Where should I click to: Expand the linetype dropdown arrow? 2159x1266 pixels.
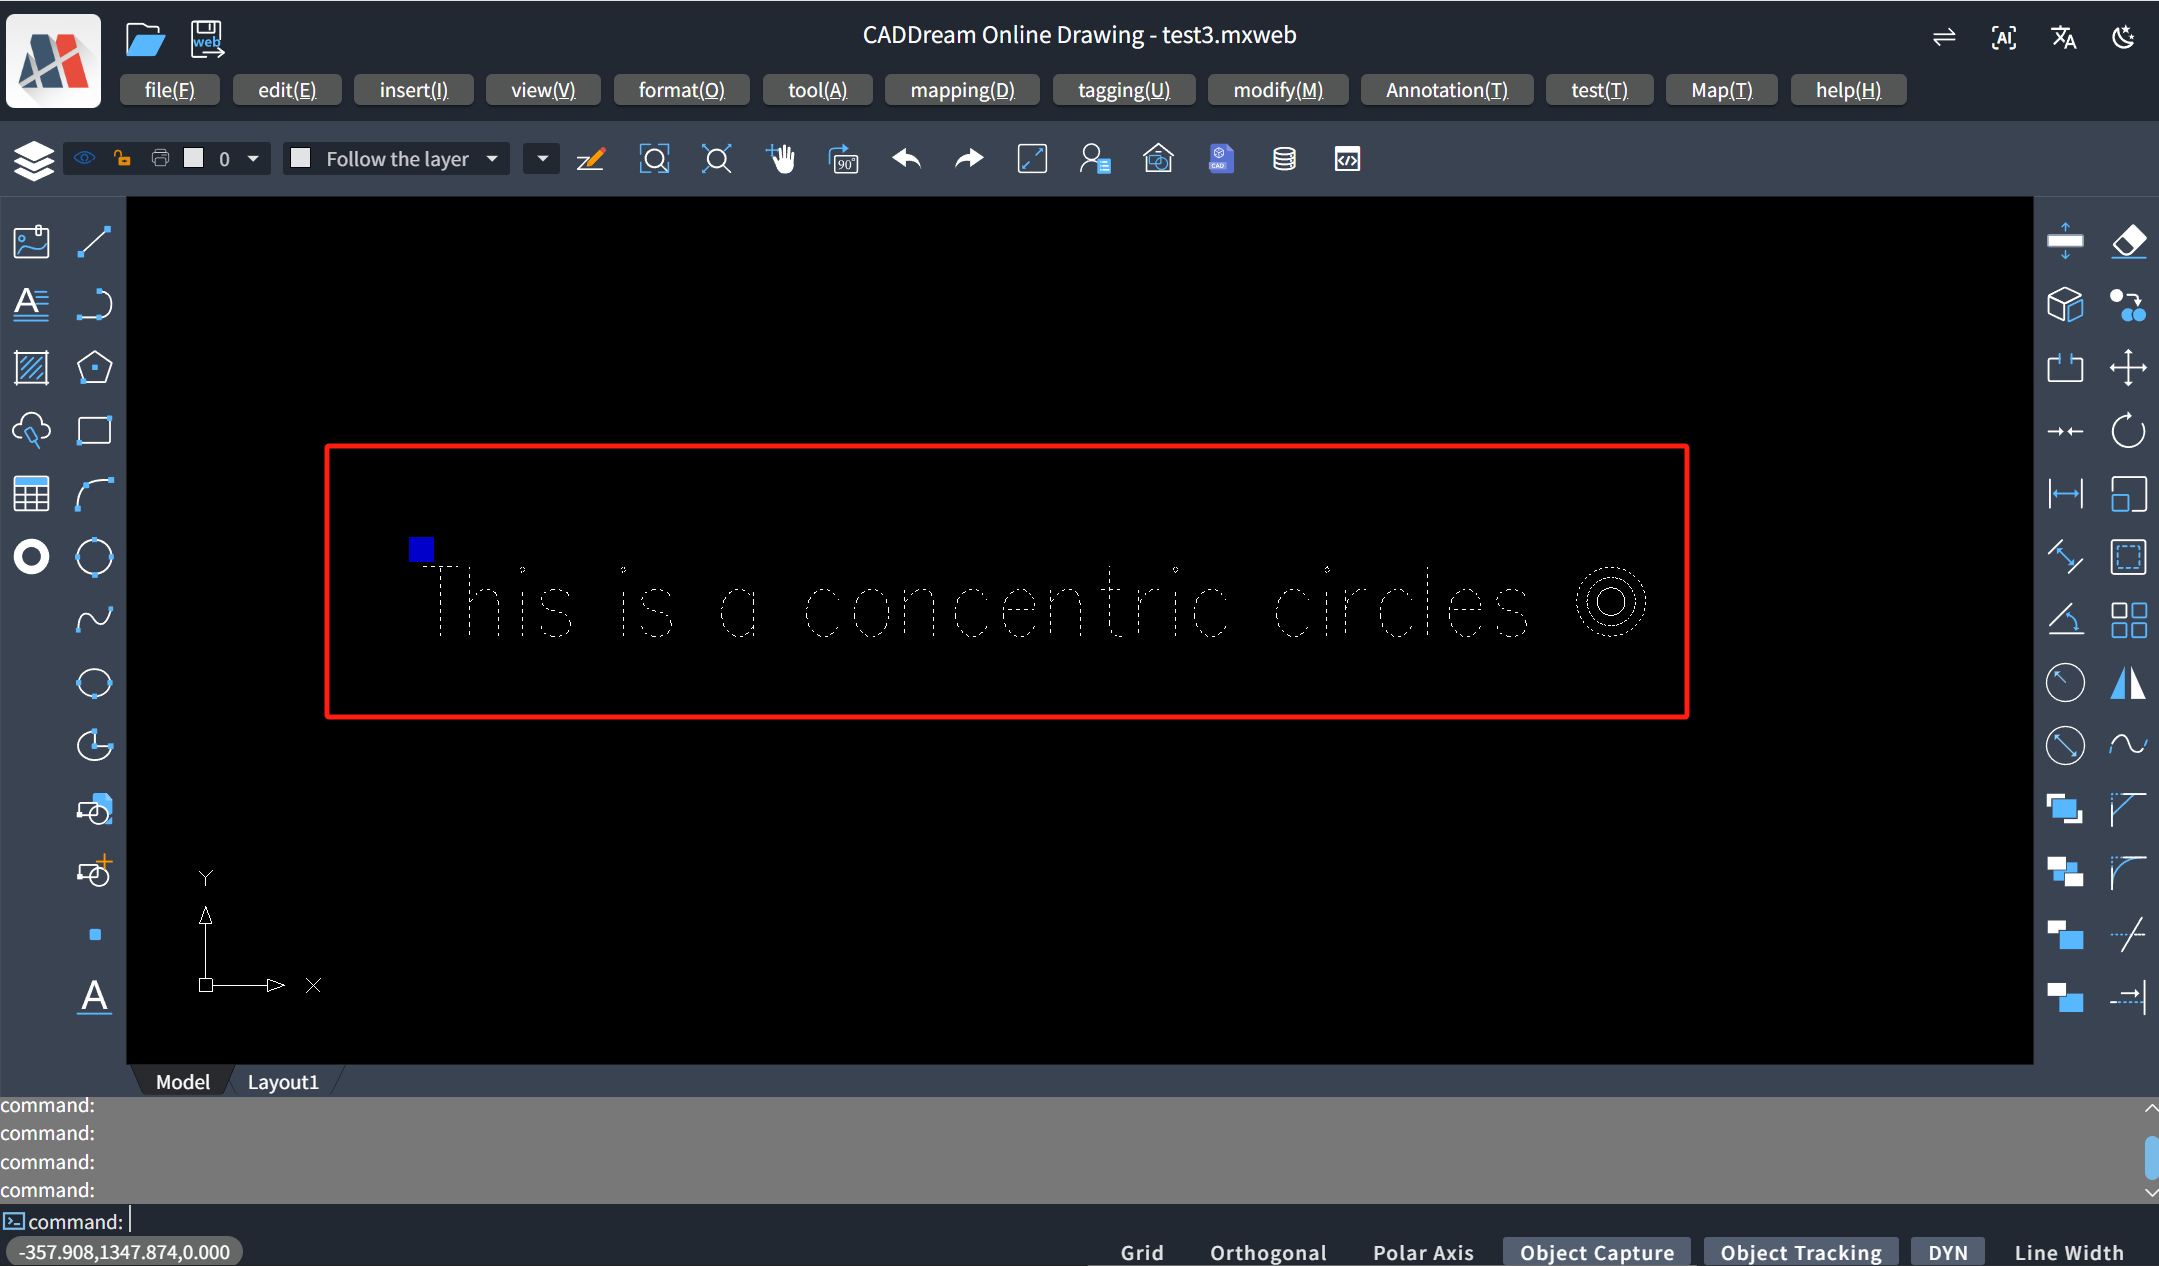click(542, 158)
